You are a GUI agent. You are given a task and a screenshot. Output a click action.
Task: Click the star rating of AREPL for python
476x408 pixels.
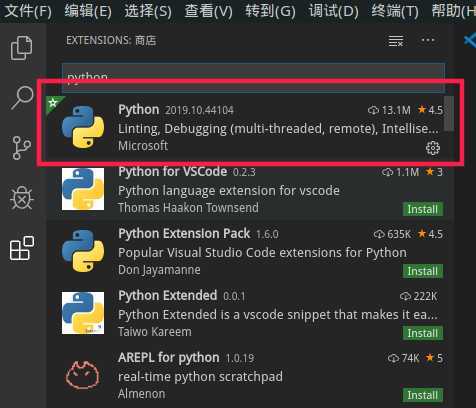coord(434,358)
